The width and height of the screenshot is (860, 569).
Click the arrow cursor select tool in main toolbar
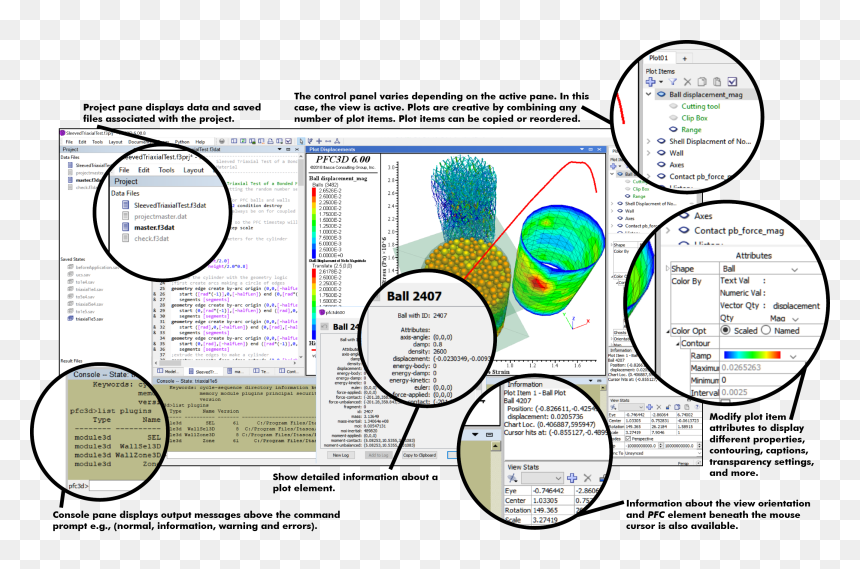(301, 142)
